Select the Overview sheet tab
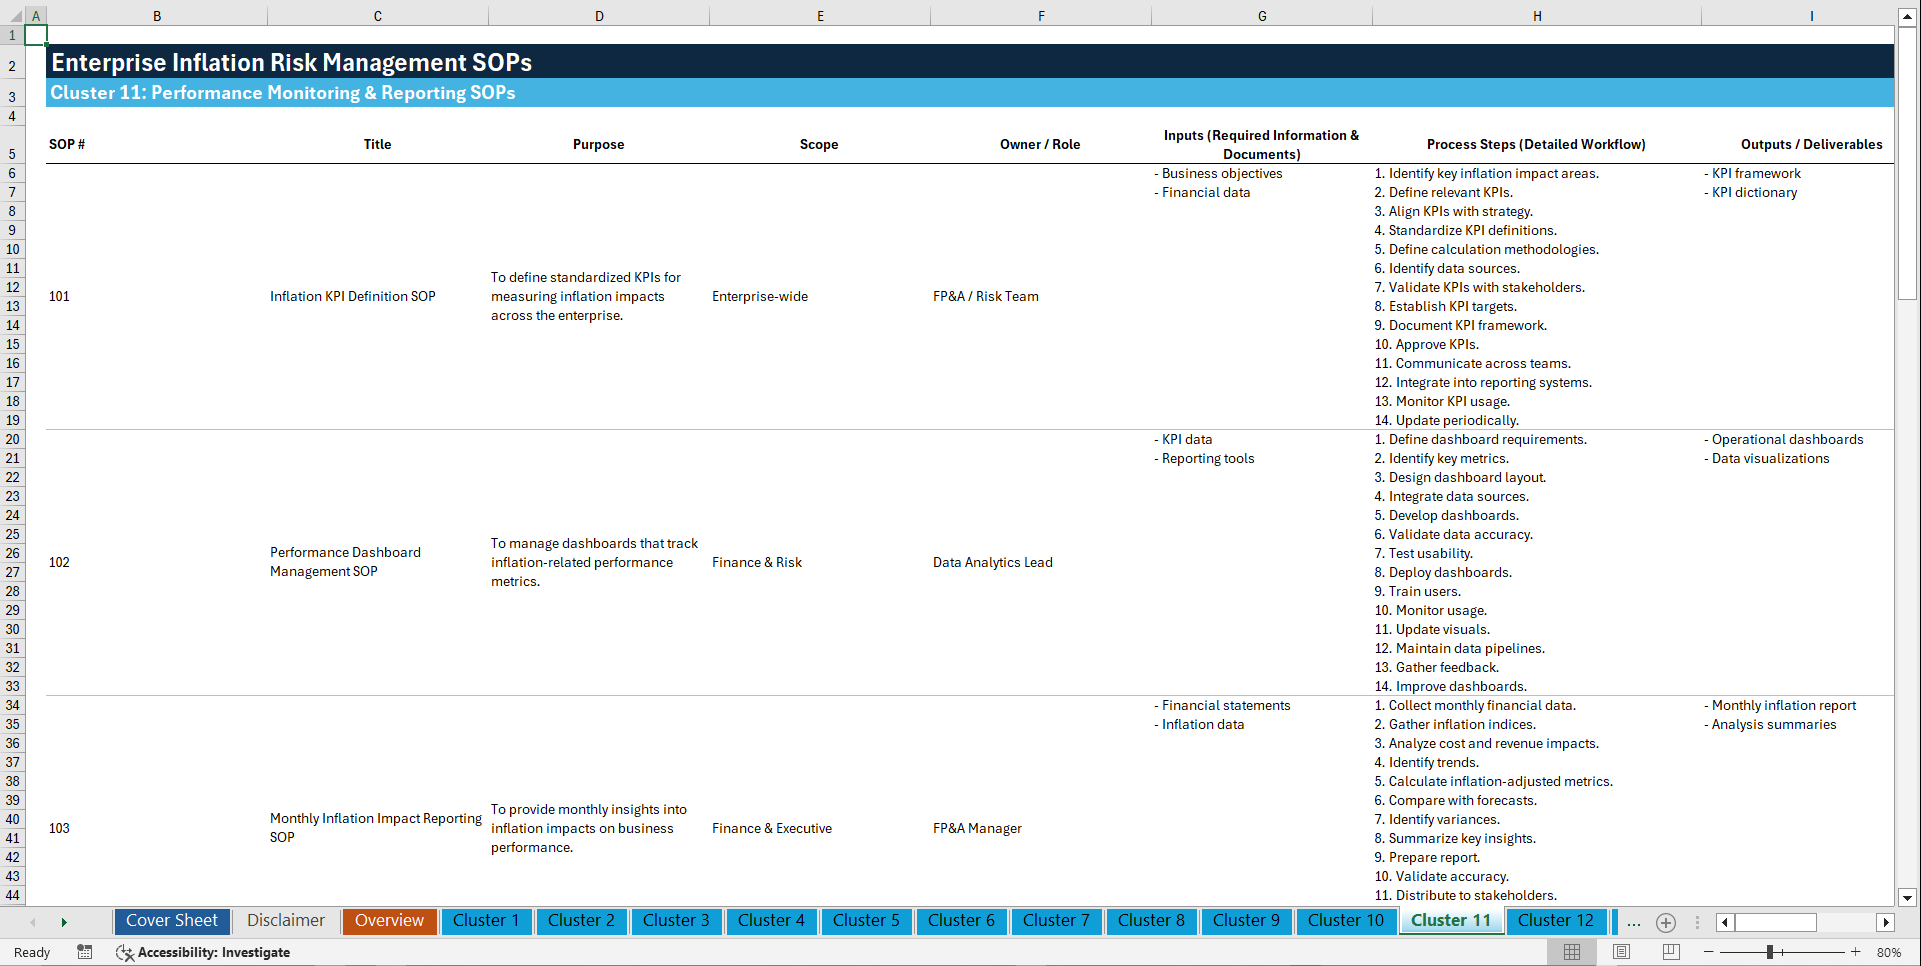1921x966 pixels. click(389, 921)
